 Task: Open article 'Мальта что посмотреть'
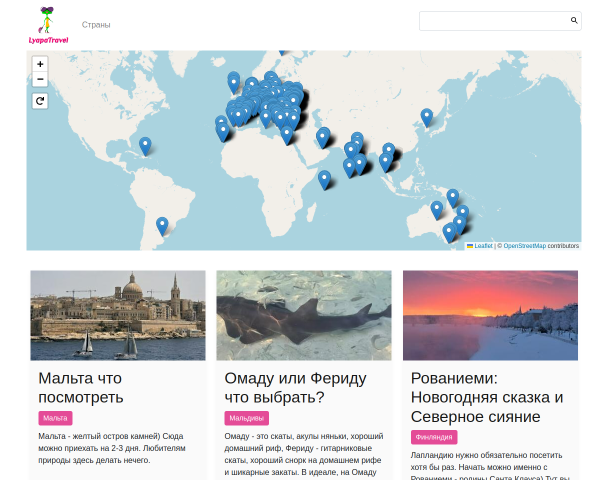(81, 388)
